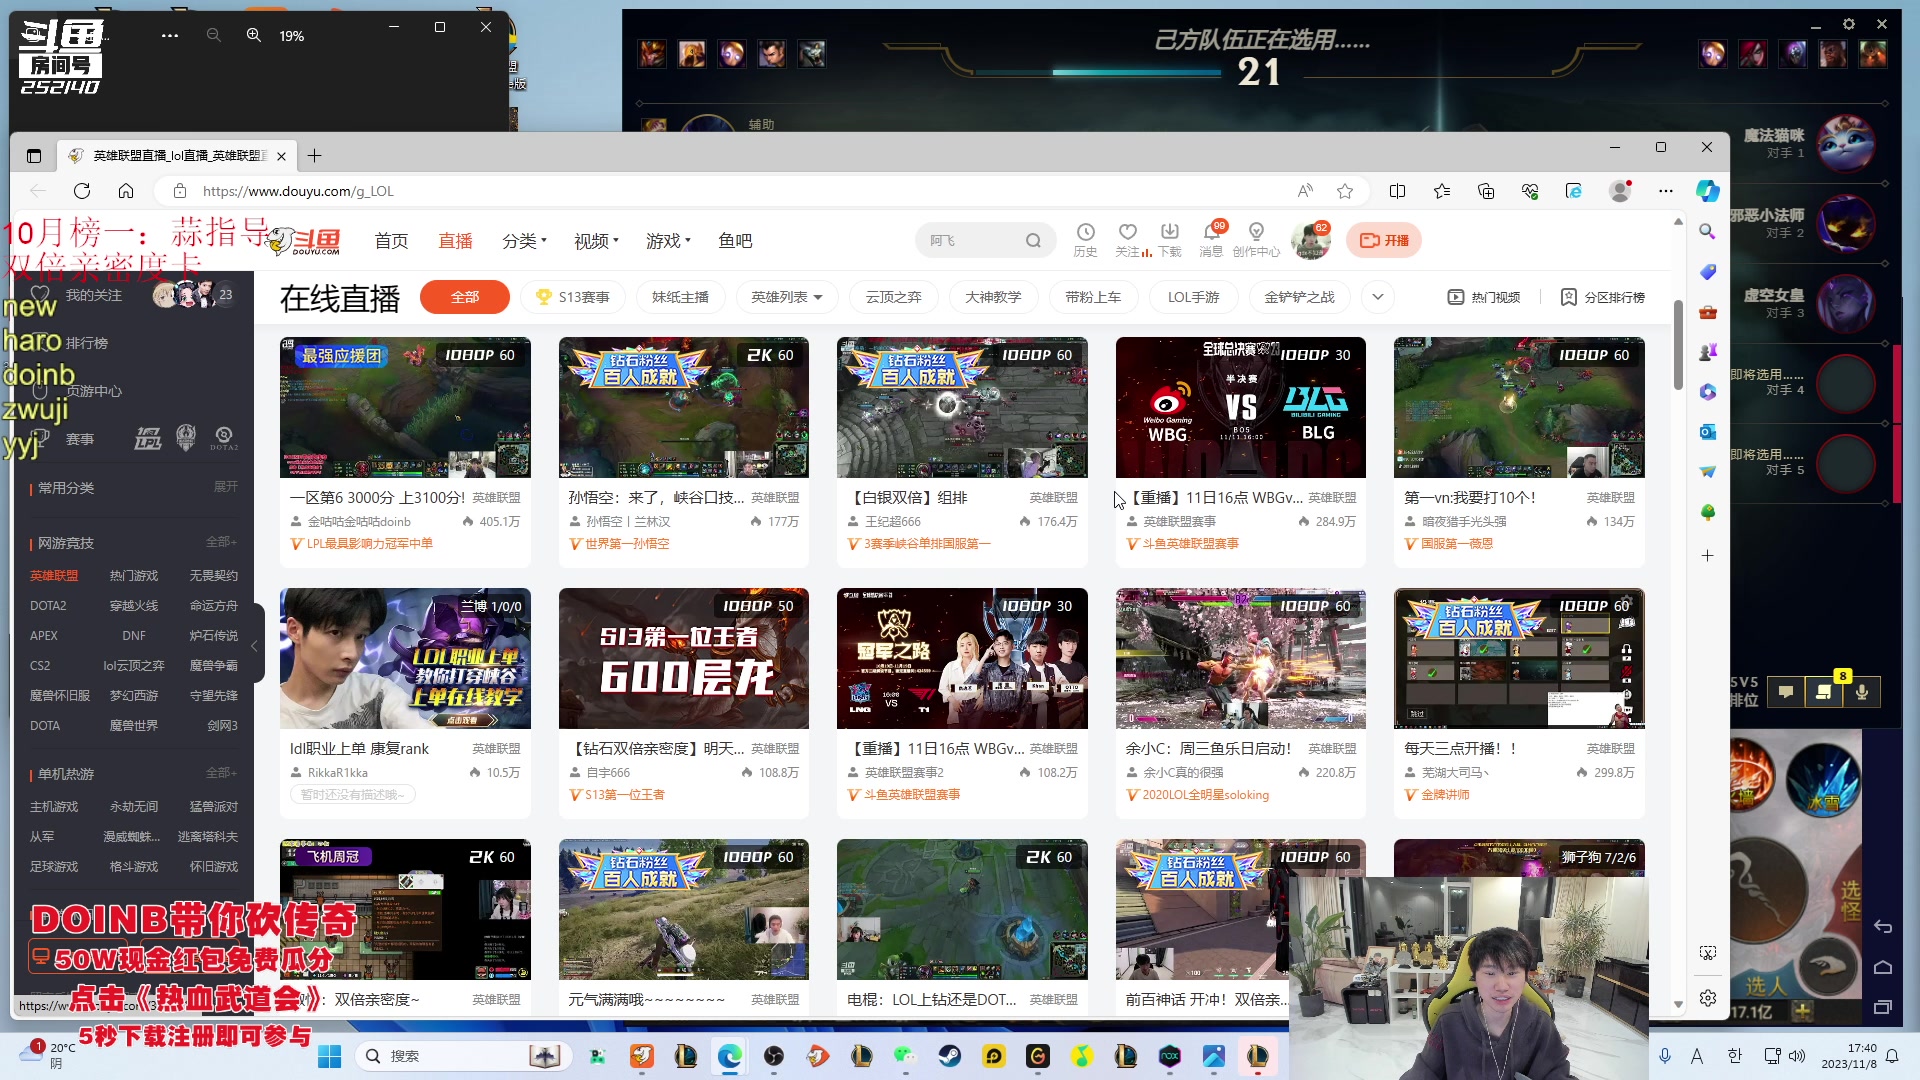Open the 游戏 dropdown in Douyu nav

(x=668, y=241)
